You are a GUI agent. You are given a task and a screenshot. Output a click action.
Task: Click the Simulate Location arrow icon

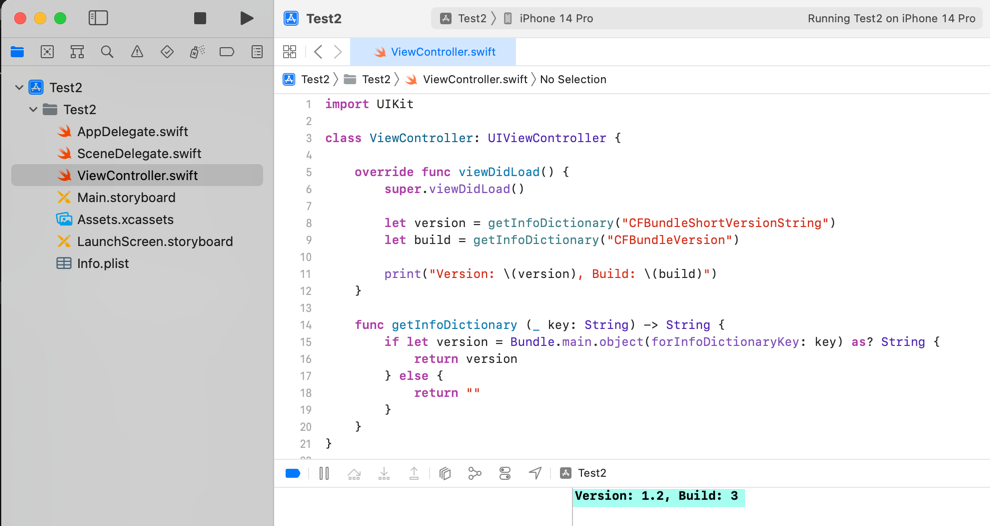pos(535,474)
